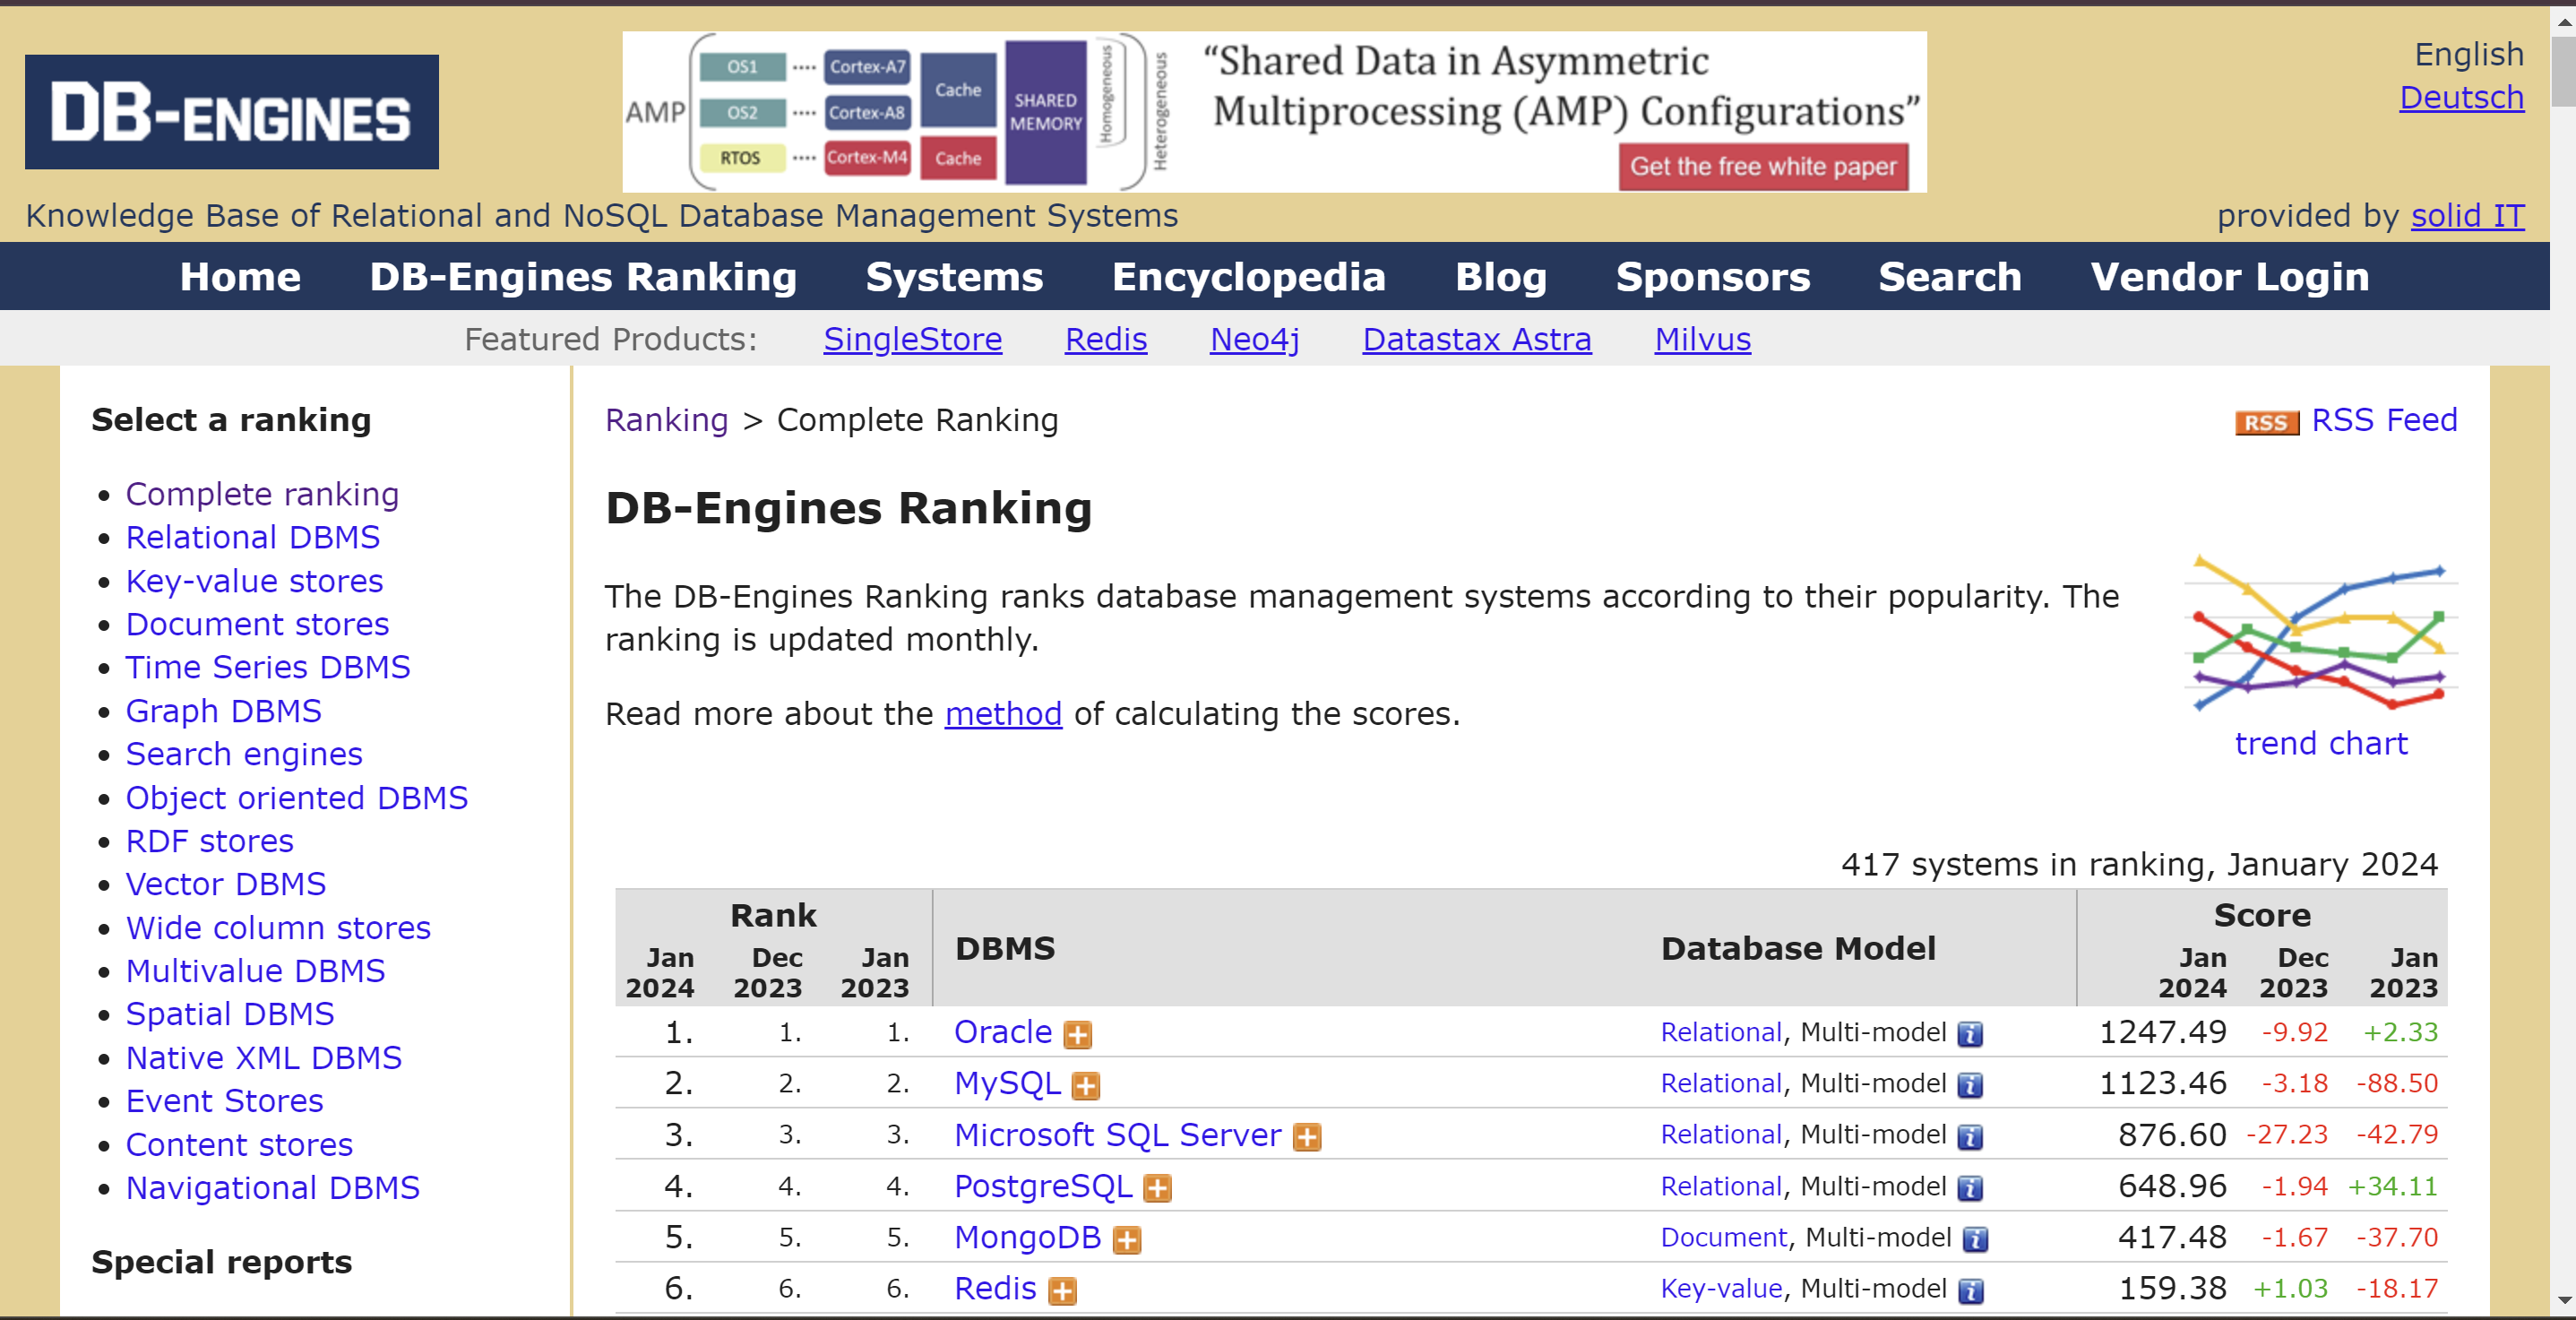Select Document stores ranking
Image resolution: width=2576 pixels, height=1320 pixels.
pos(257,624)
